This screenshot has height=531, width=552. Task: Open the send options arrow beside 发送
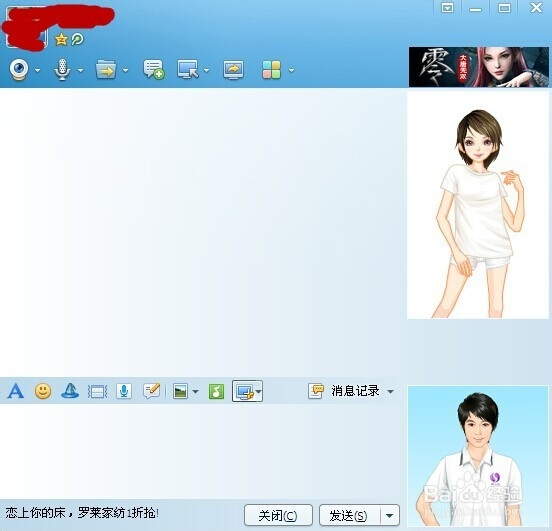click(x=390, y=516)
